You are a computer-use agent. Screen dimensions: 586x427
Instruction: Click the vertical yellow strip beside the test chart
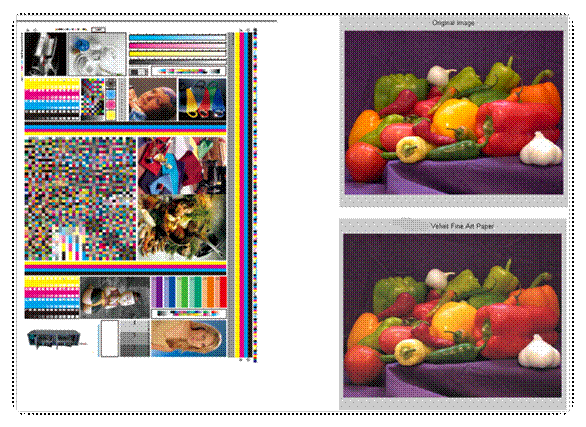pos(237,195)
